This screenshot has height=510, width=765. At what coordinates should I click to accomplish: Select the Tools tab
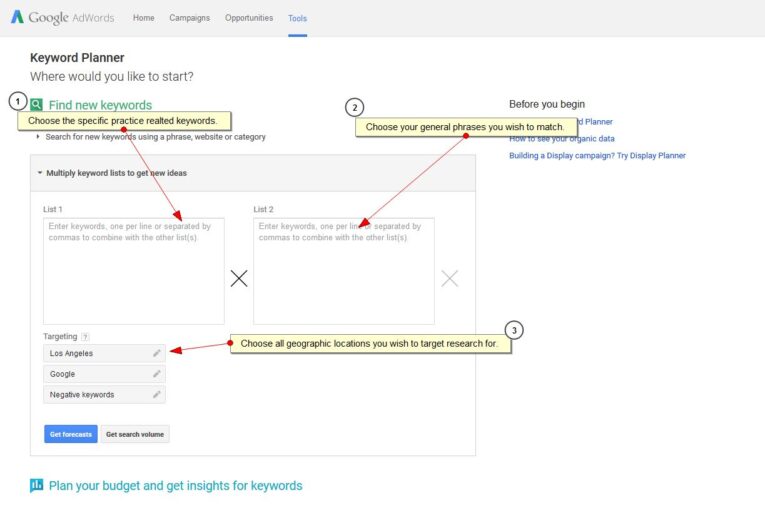(x=297, y=19)
